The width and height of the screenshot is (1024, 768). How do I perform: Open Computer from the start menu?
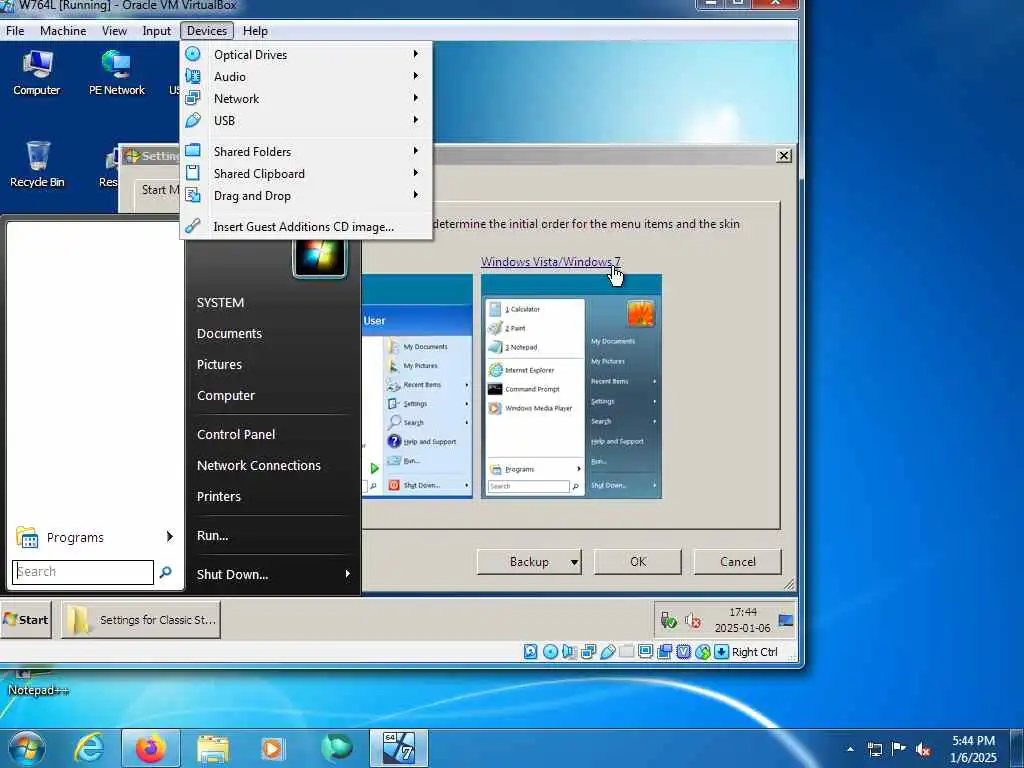[225, 396]
